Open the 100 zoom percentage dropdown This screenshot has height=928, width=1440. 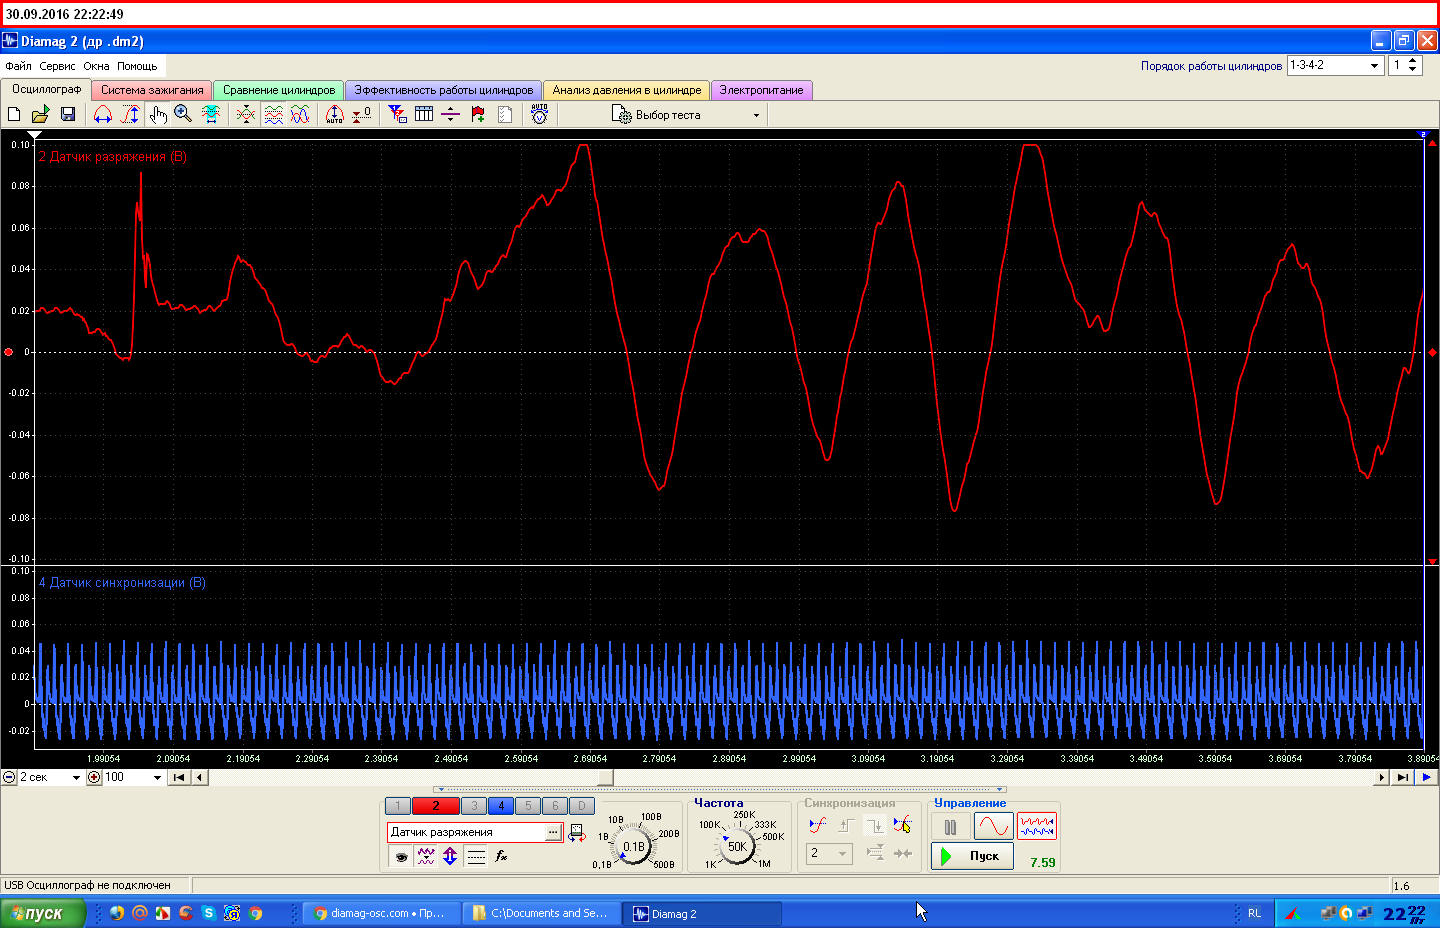coord(157,777)
